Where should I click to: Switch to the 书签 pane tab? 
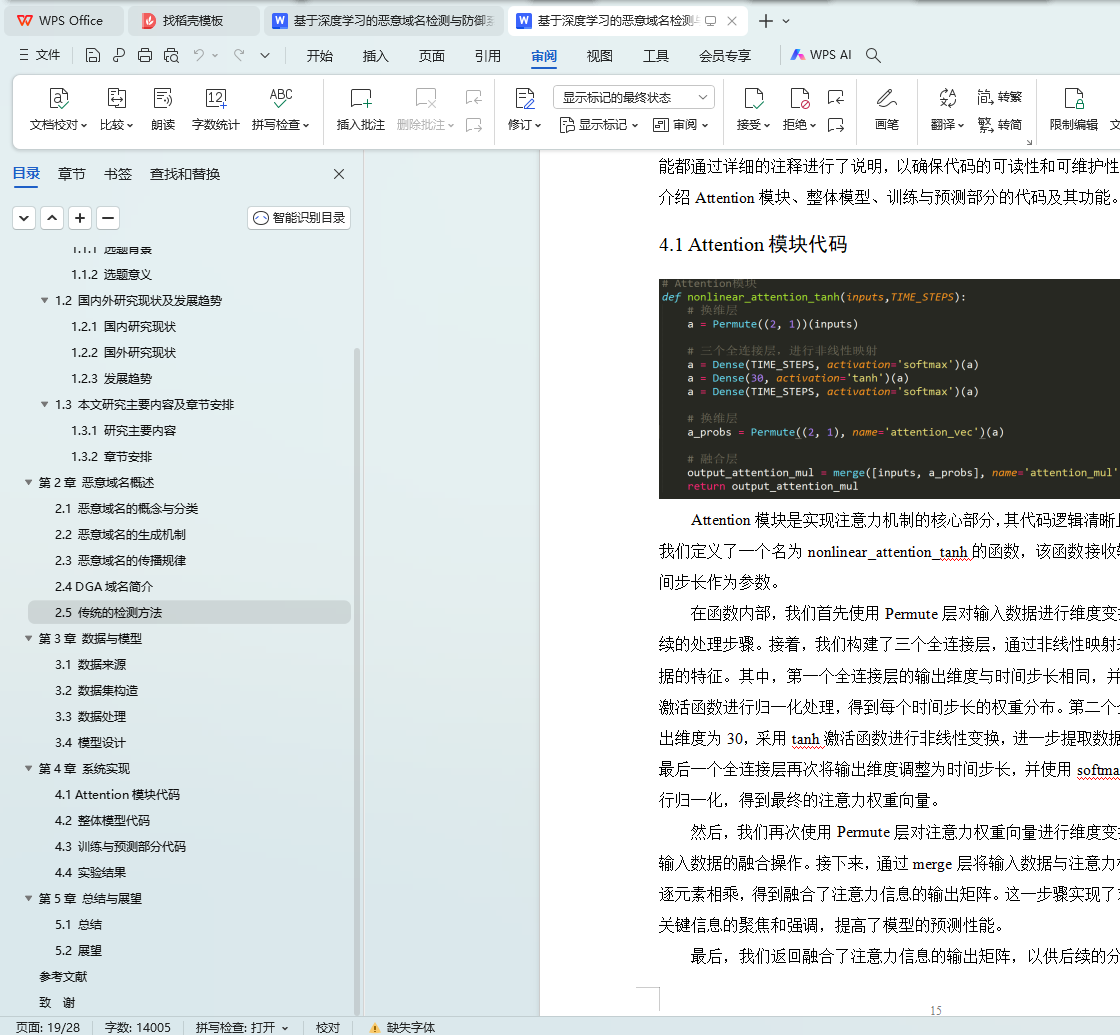[x=118, y=174]
